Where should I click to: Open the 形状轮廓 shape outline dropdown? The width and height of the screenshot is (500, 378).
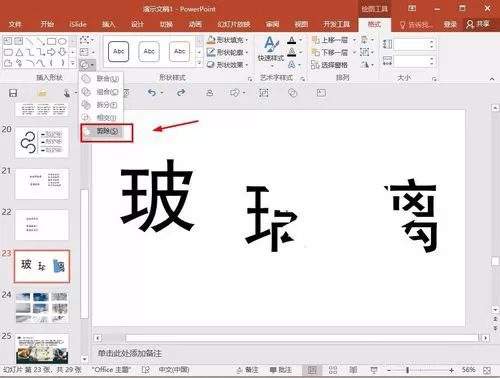[x=228, y=52]
